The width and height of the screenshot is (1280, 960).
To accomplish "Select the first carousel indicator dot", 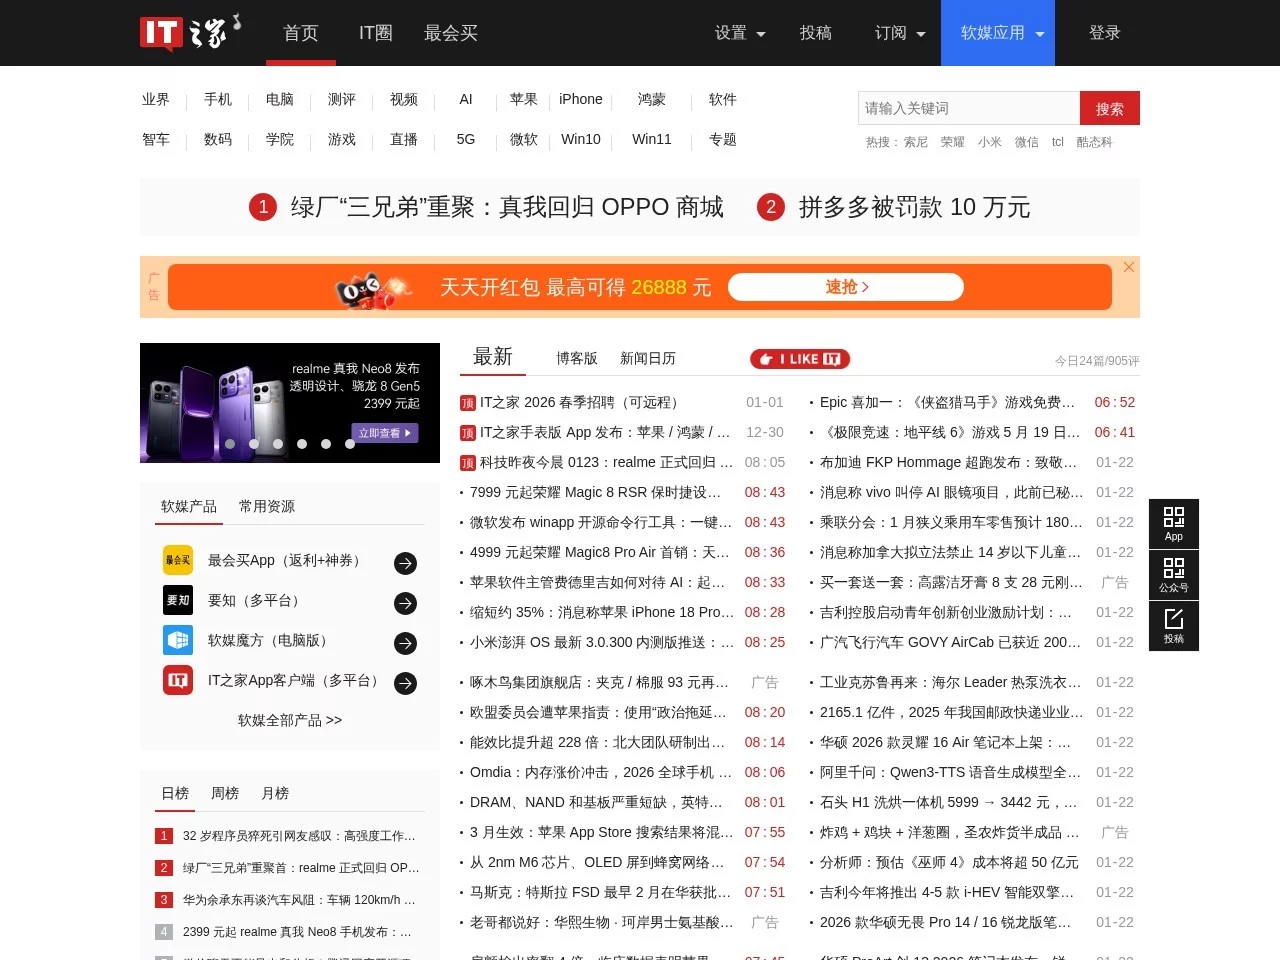I will pyautogui.click(x=230, y=444).
